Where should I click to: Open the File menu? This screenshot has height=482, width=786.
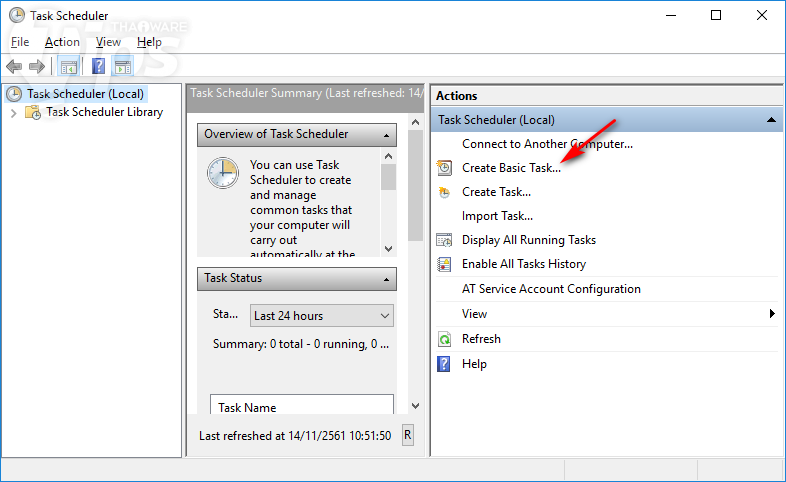20,42
